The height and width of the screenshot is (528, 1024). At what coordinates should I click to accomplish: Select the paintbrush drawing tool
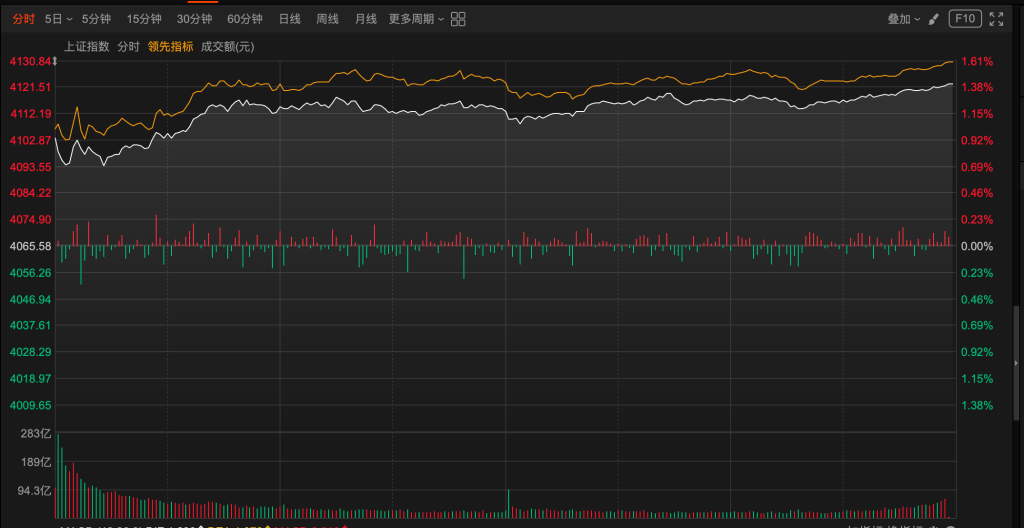(x=933, y=19)
